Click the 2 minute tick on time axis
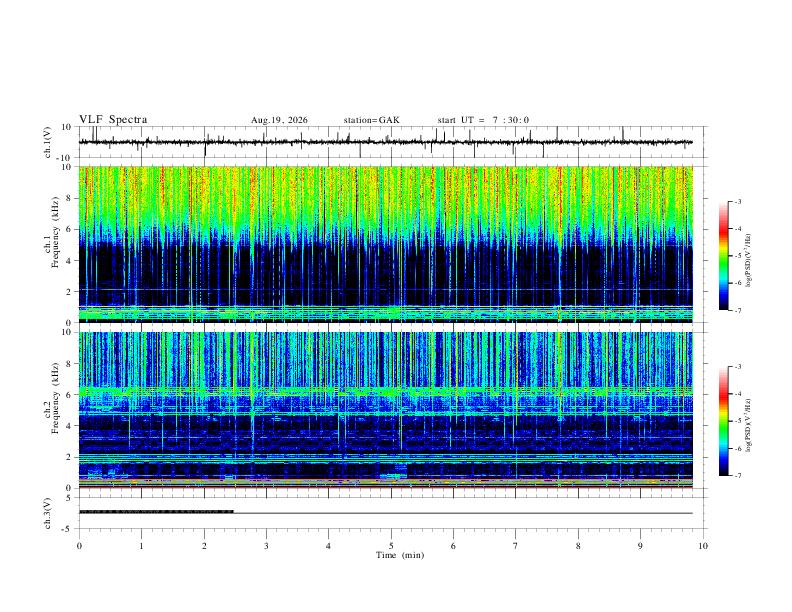This screenshot has height=612, width=792. click(204, 546)
